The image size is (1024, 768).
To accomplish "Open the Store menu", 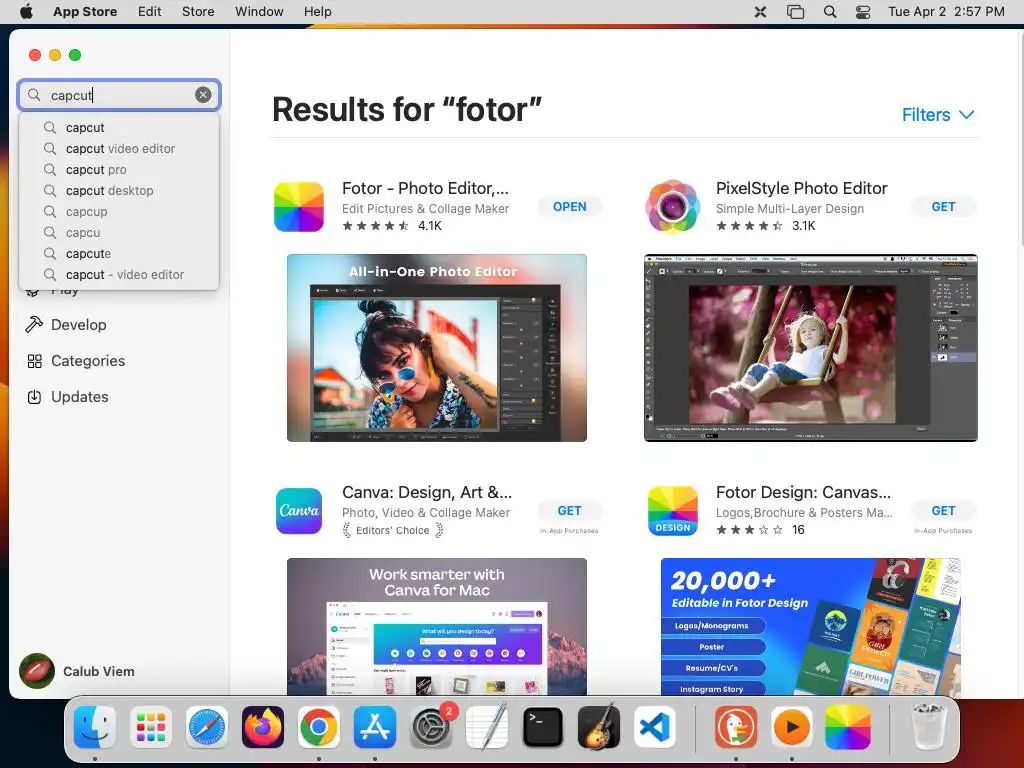I will pos(198,12).
